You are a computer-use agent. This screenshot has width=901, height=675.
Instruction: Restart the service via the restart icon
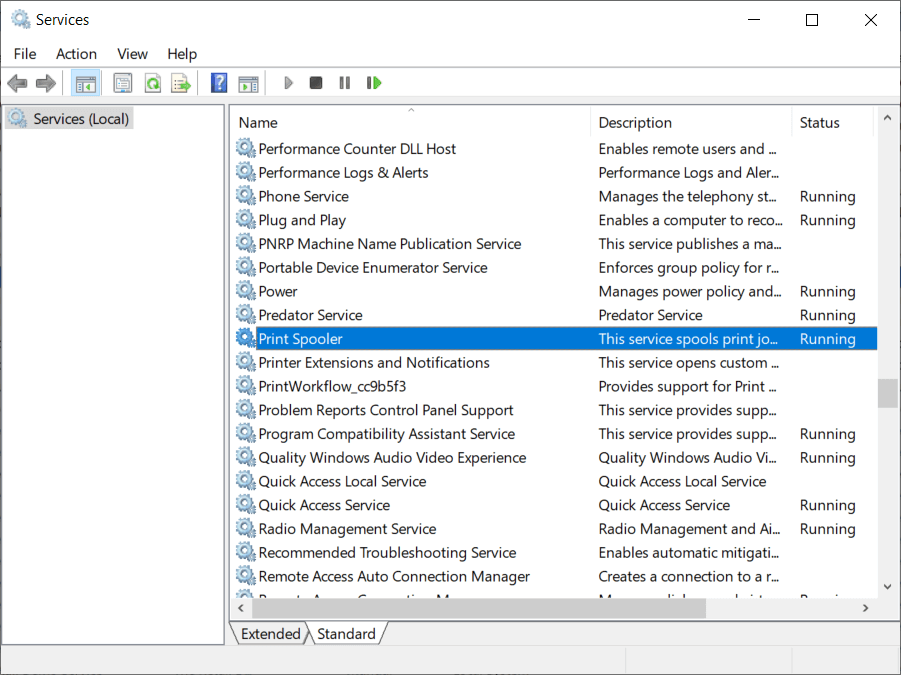[x=373, y=82]
